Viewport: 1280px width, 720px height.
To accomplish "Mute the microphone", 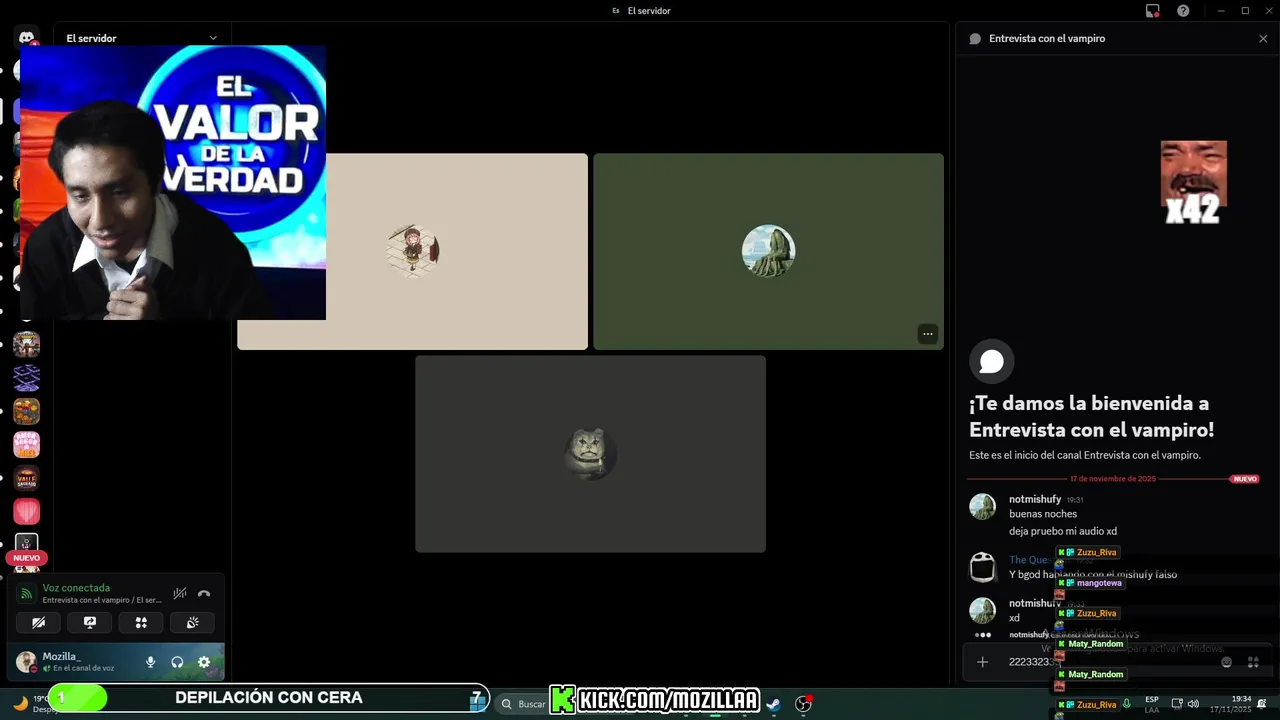I will (x=151, y=662).
